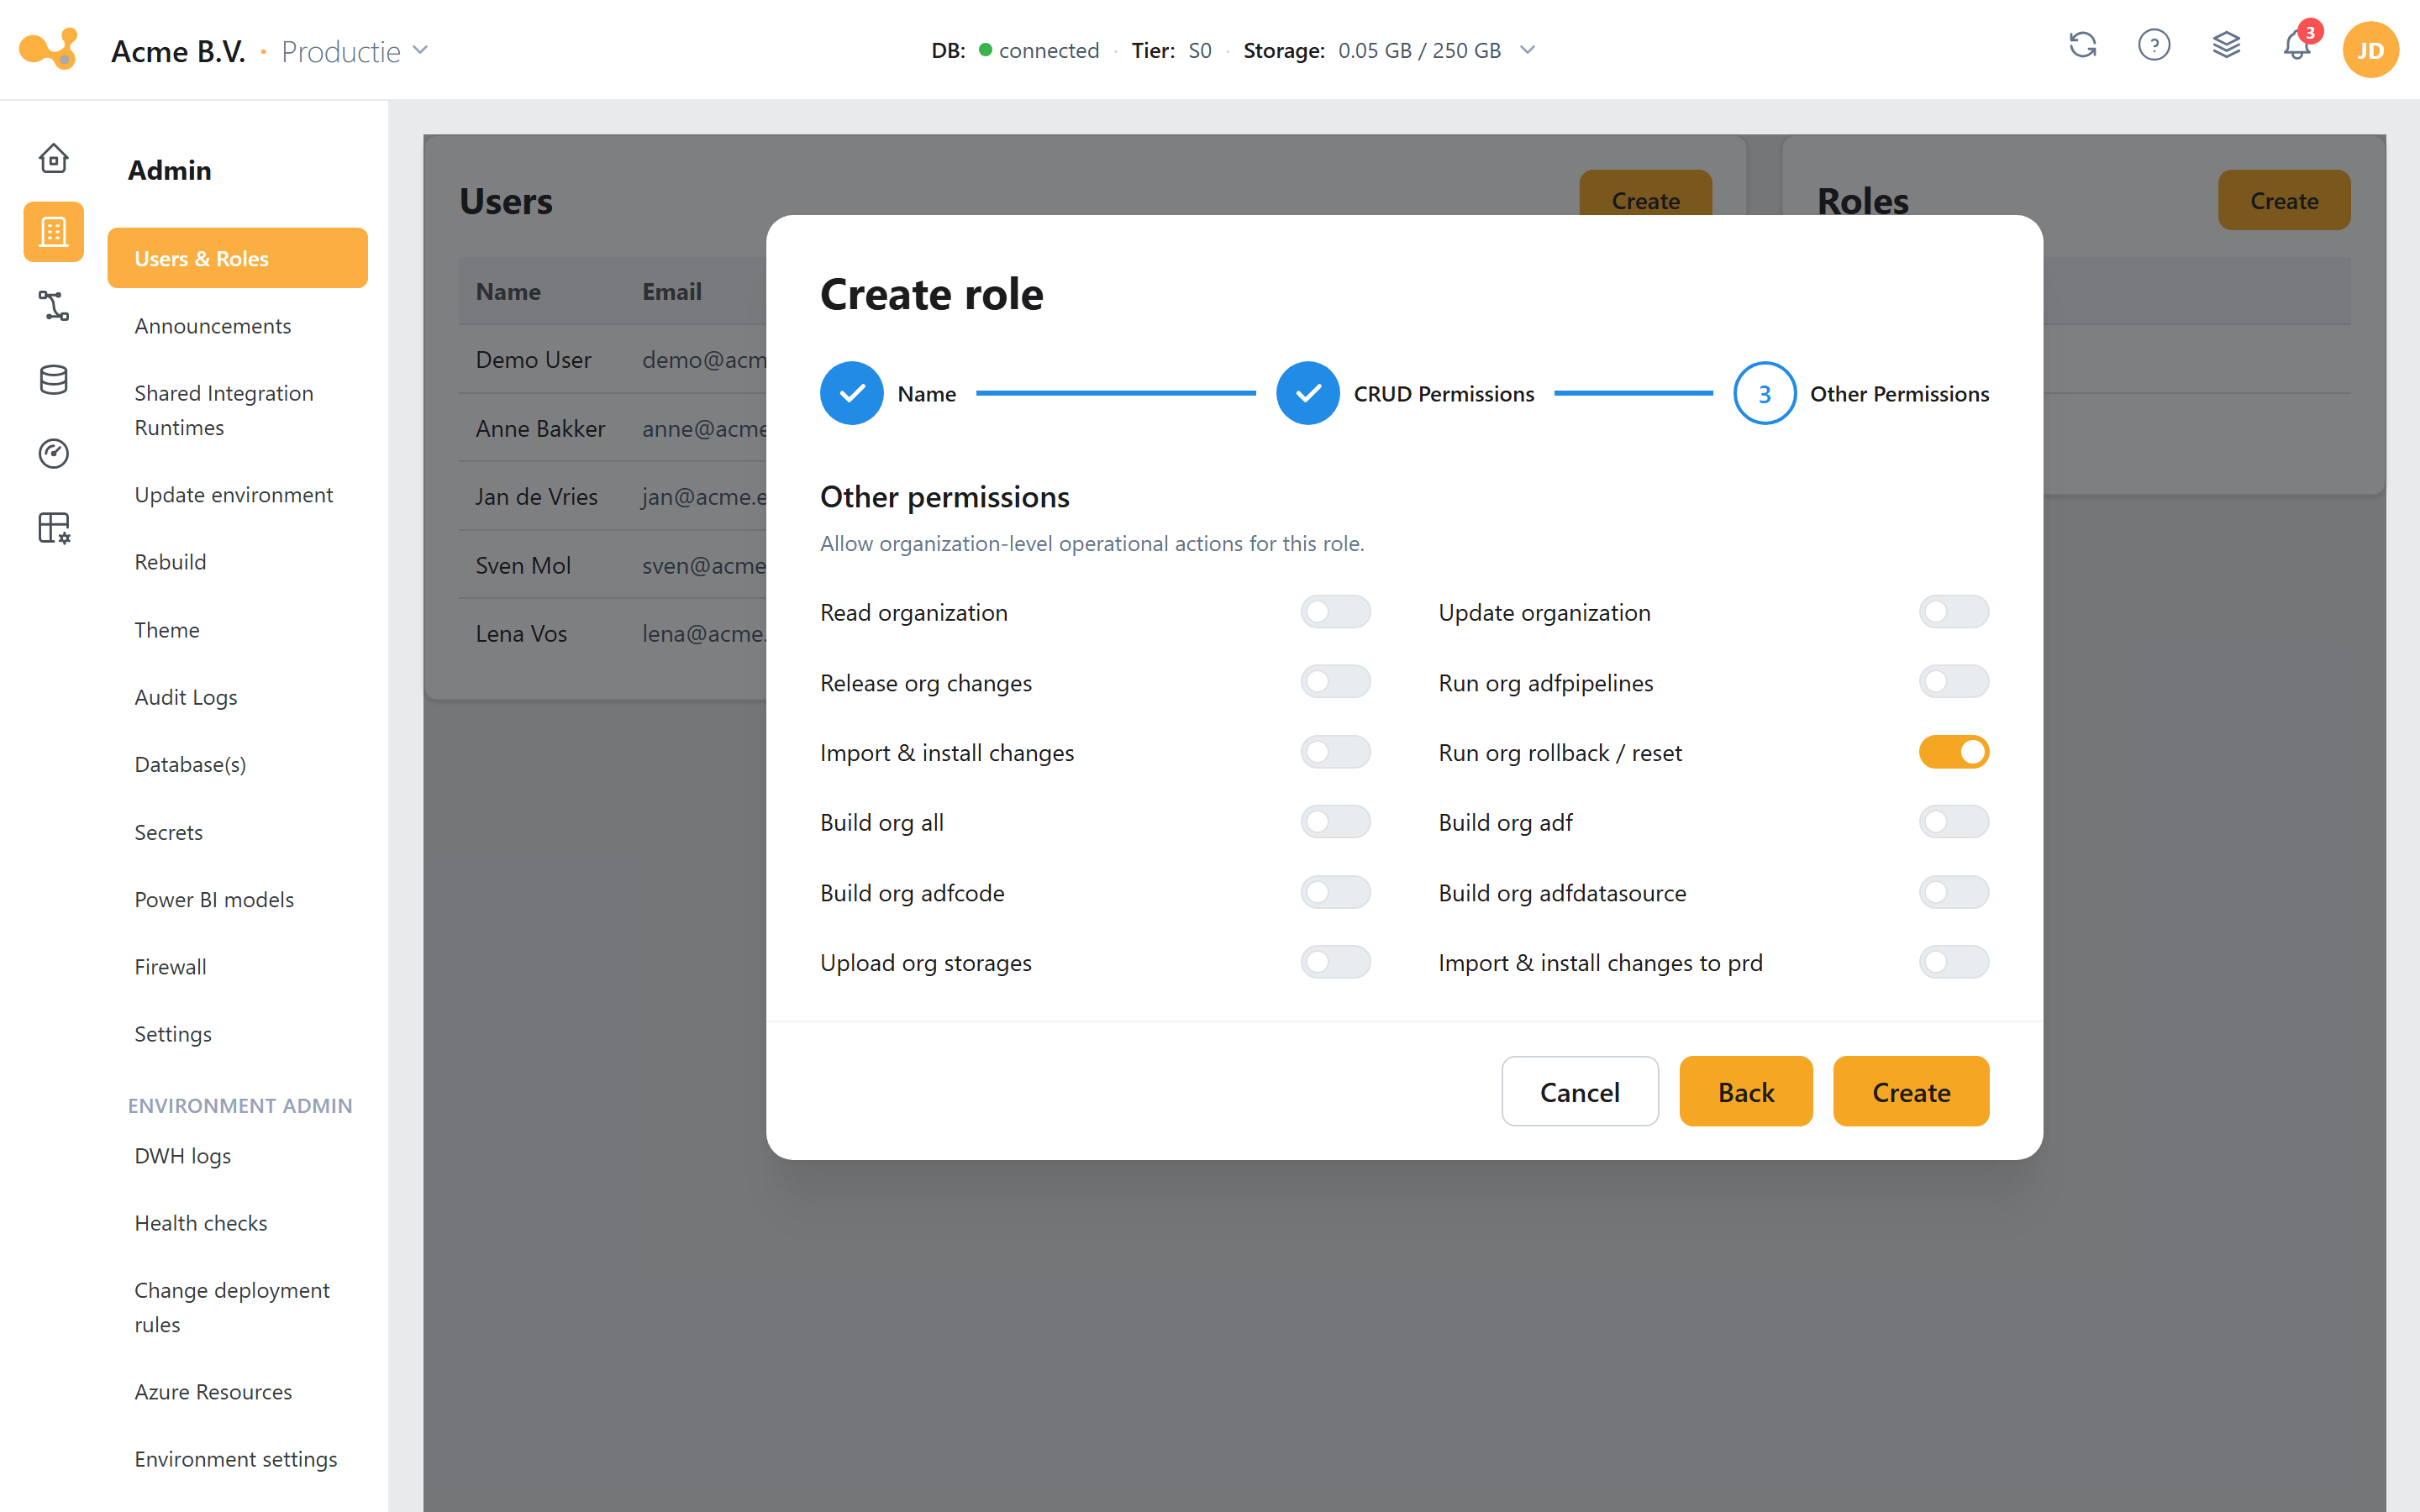The image size is (2420, 1512).
Task: Disable Run org rollback / reset
Action: click(x=1953, y=752)
